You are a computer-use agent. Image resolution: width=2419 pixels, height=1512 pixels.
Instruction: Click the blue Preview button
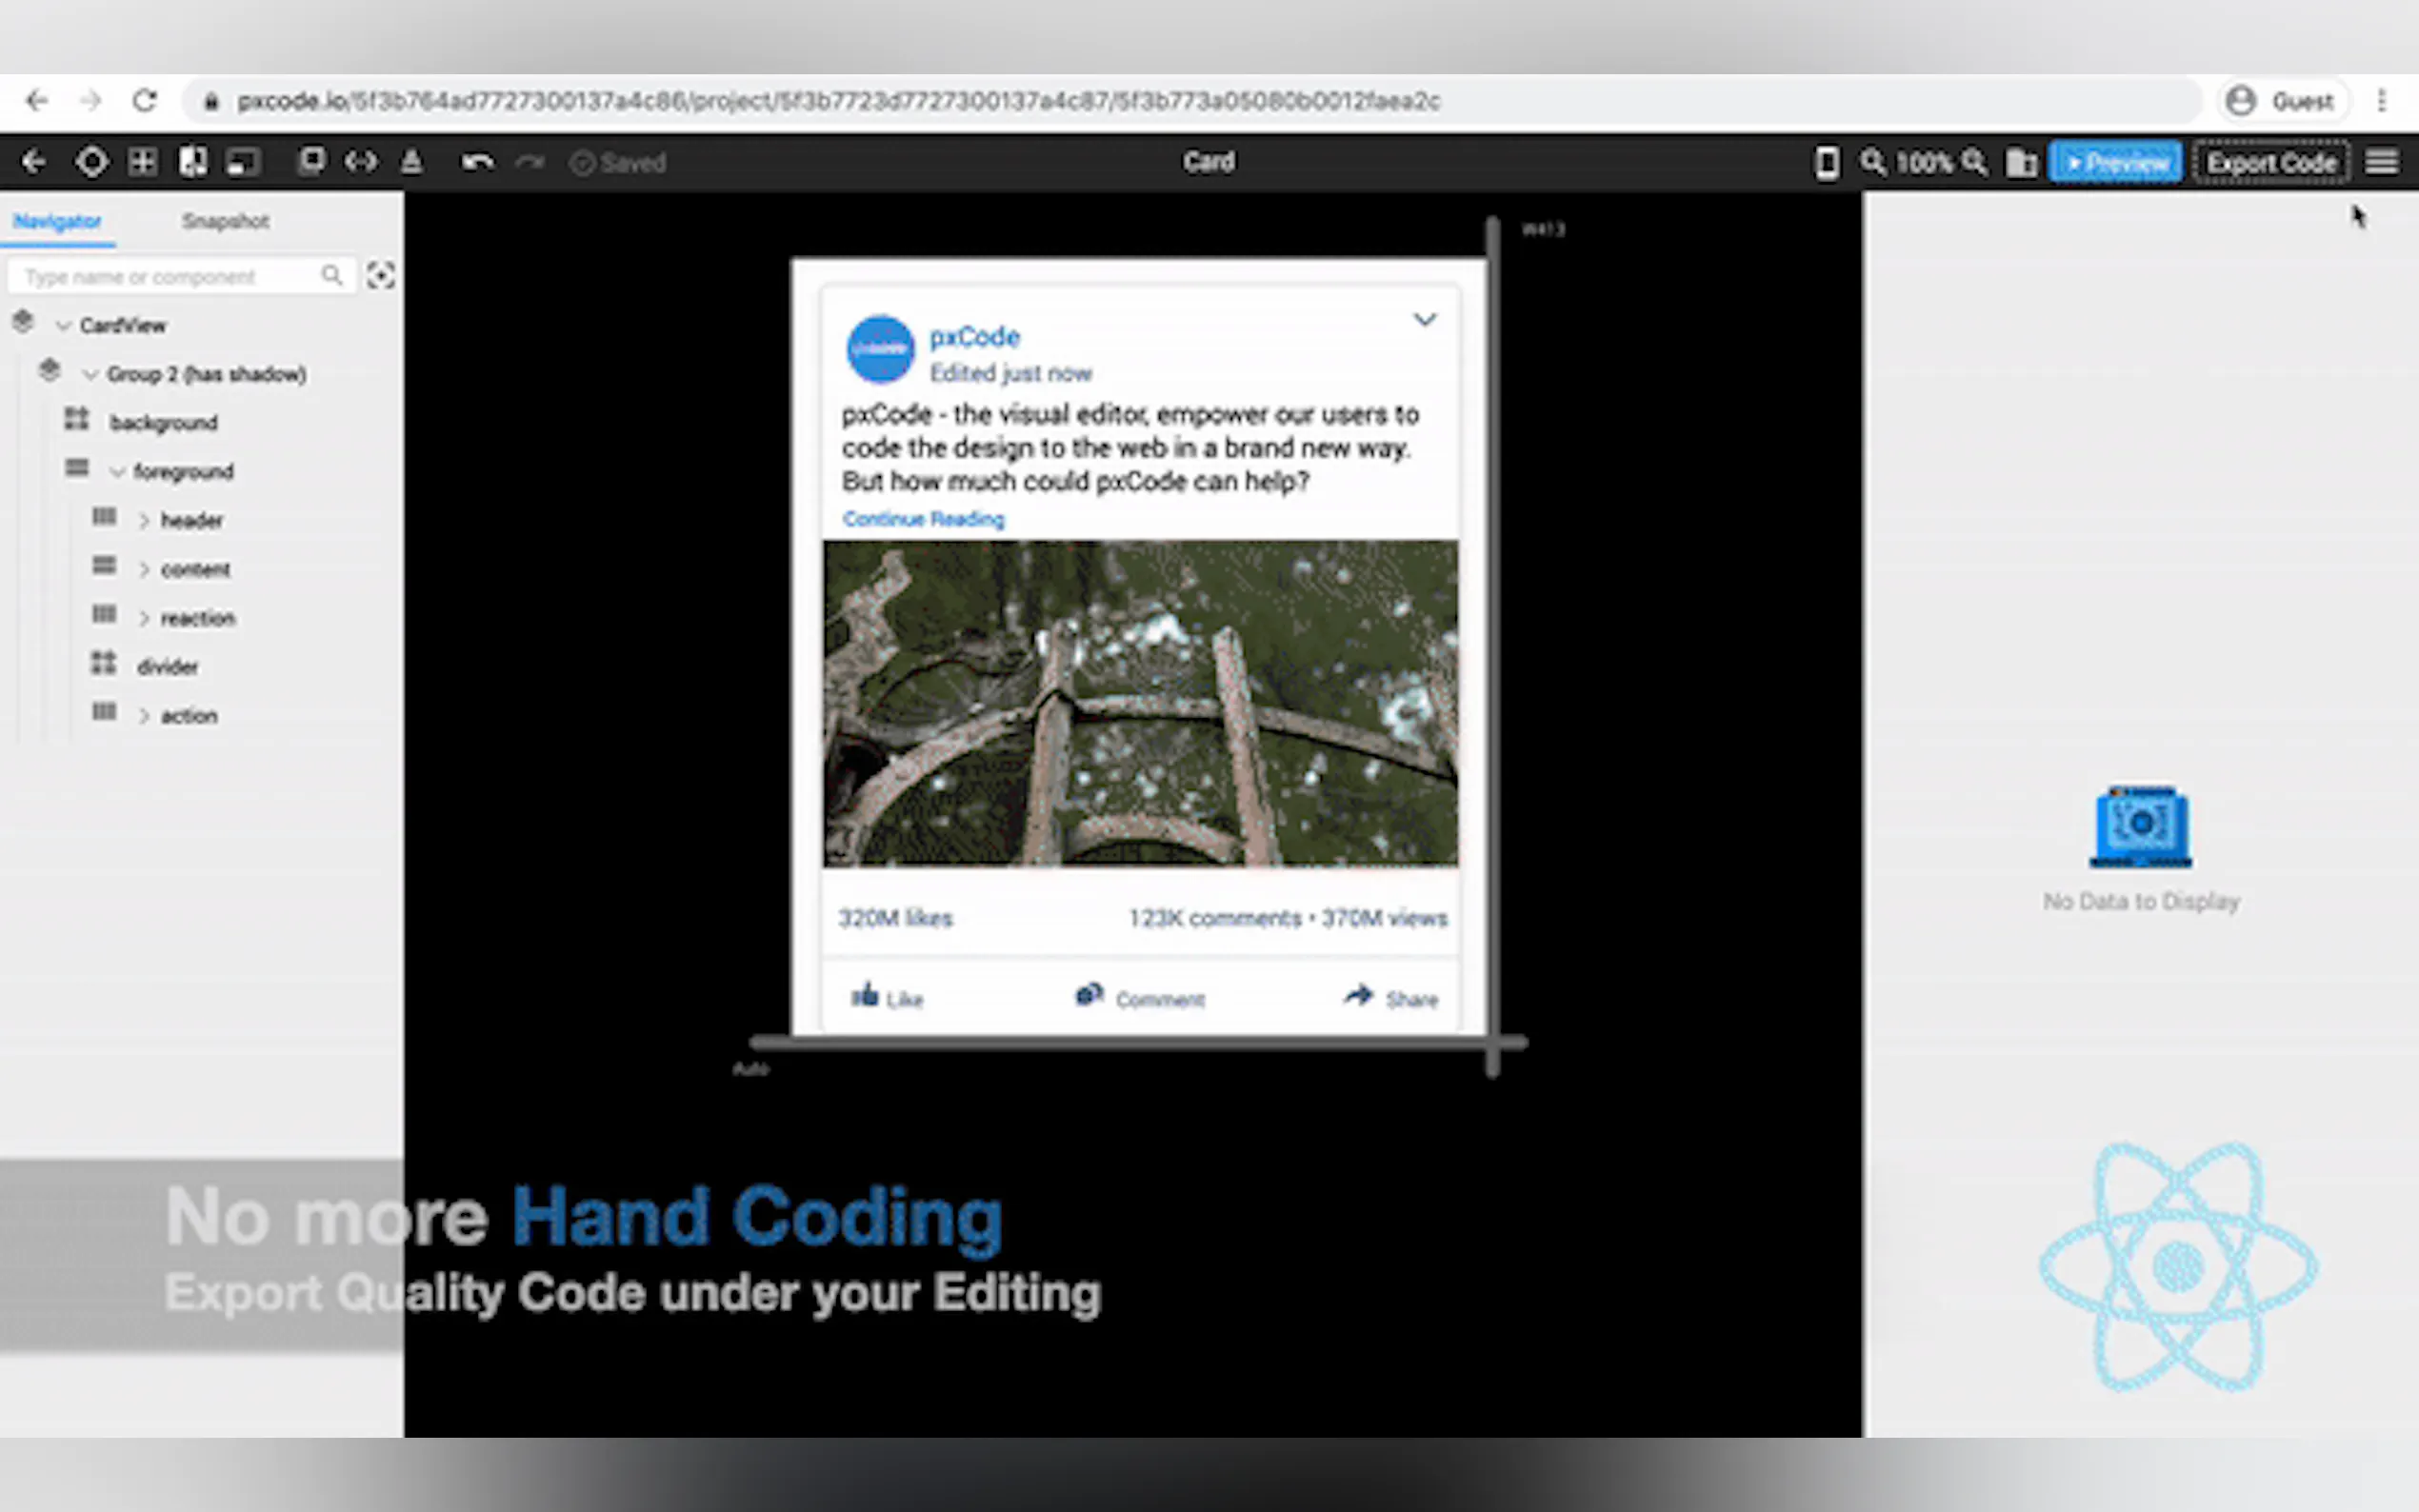pyautogui.click(x=2115, y=162)
